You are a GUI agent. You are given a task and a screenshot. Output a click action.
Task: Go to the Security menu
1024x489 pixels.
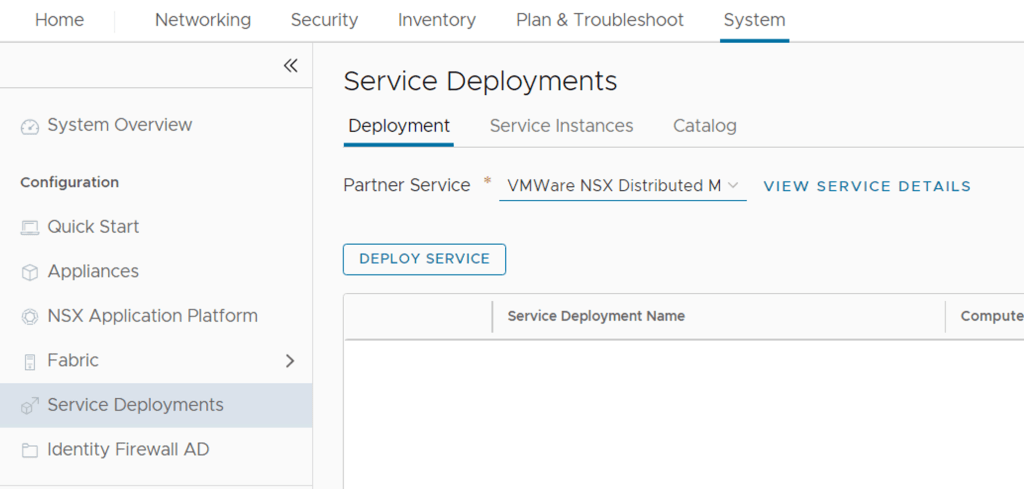tap(324, 20)
